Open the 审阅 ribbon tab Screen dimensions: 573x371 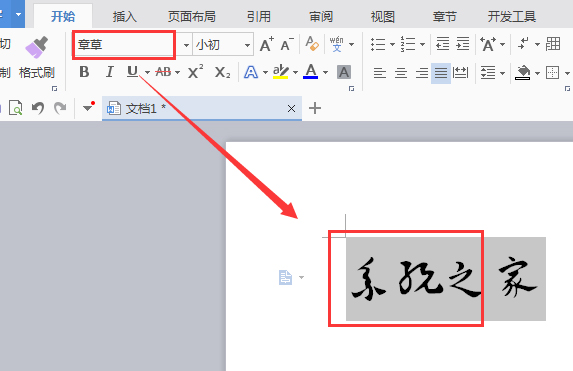tap(321, 16)
